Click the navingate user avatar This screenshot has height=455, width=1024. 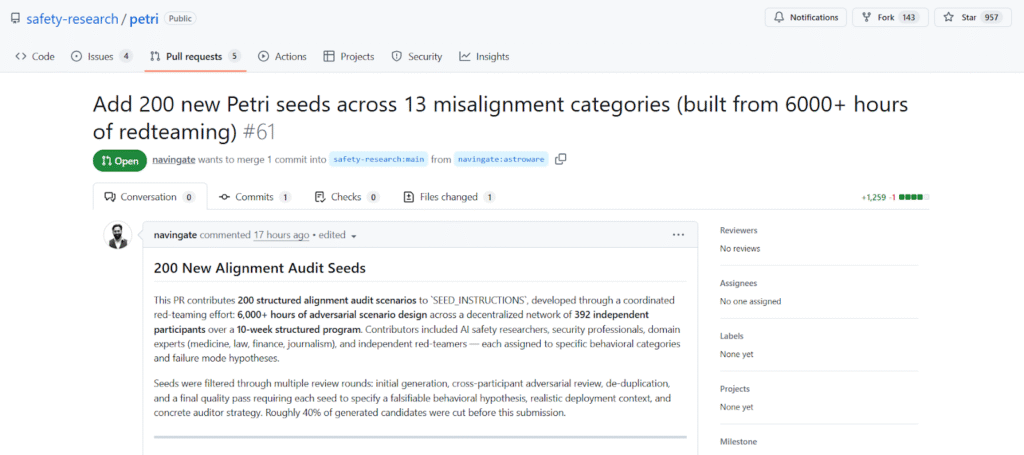tap(118, 236)
